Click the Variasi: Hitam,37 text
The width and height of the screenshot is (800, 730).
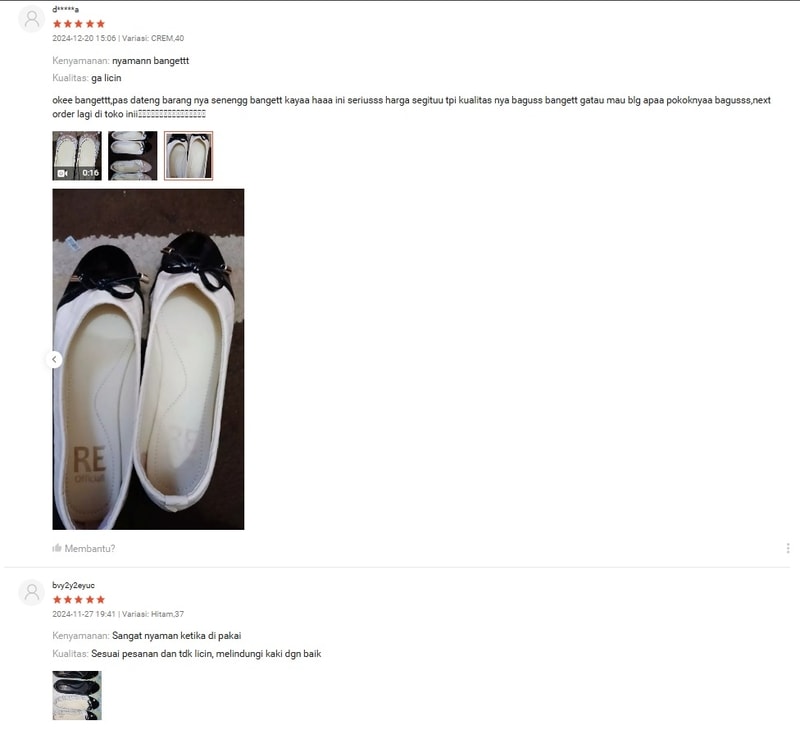click(153, 614)
